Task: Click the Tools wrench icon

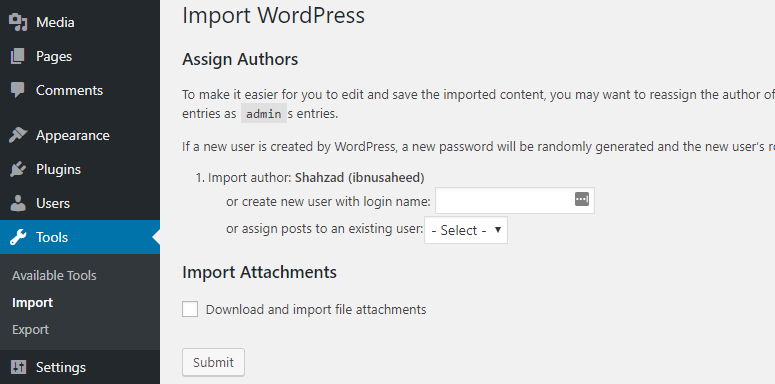Action: click(x=18, y=237)
